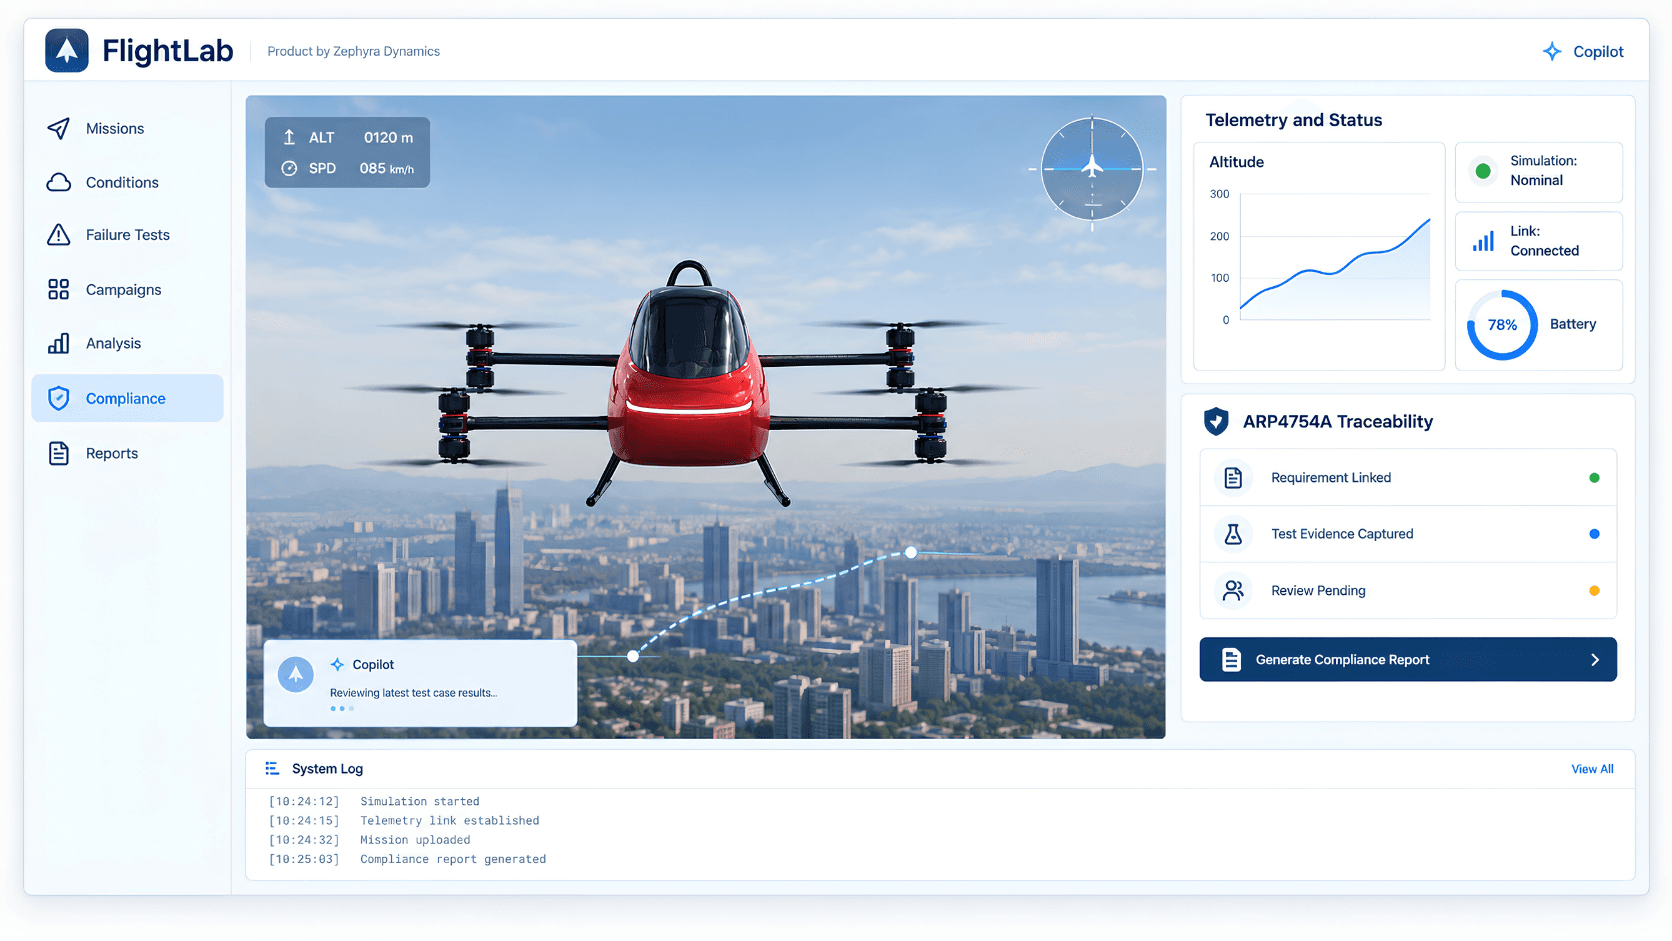Select Campaigns in the sidebar
The width and height of the screenshot is (1672, 941).
[127, 289]
